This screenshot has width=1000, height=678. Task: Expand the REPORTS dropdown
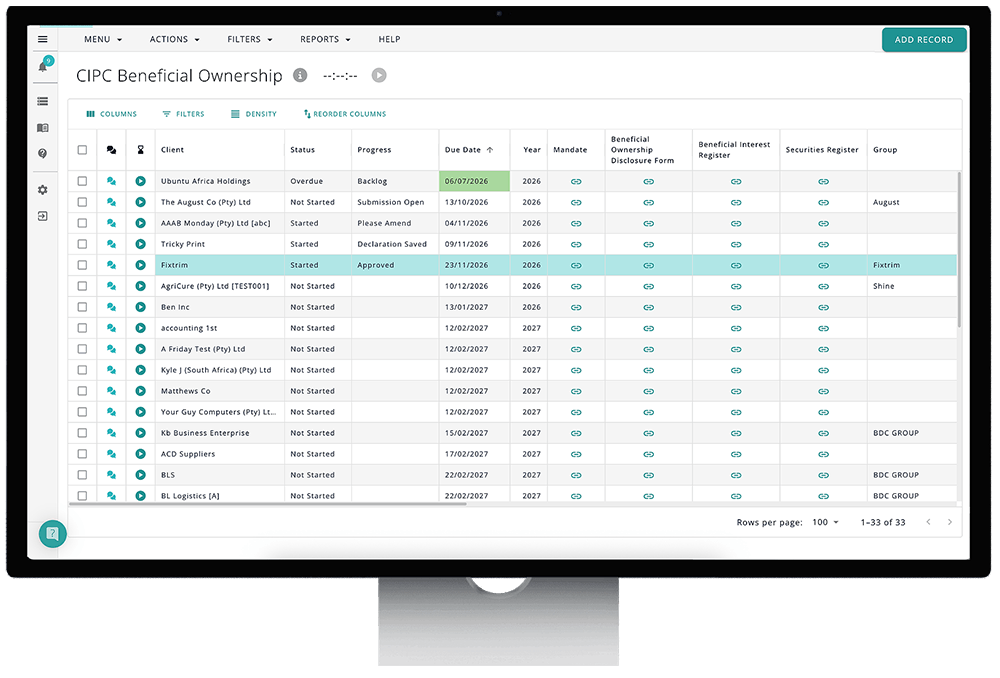coord(325,40)
